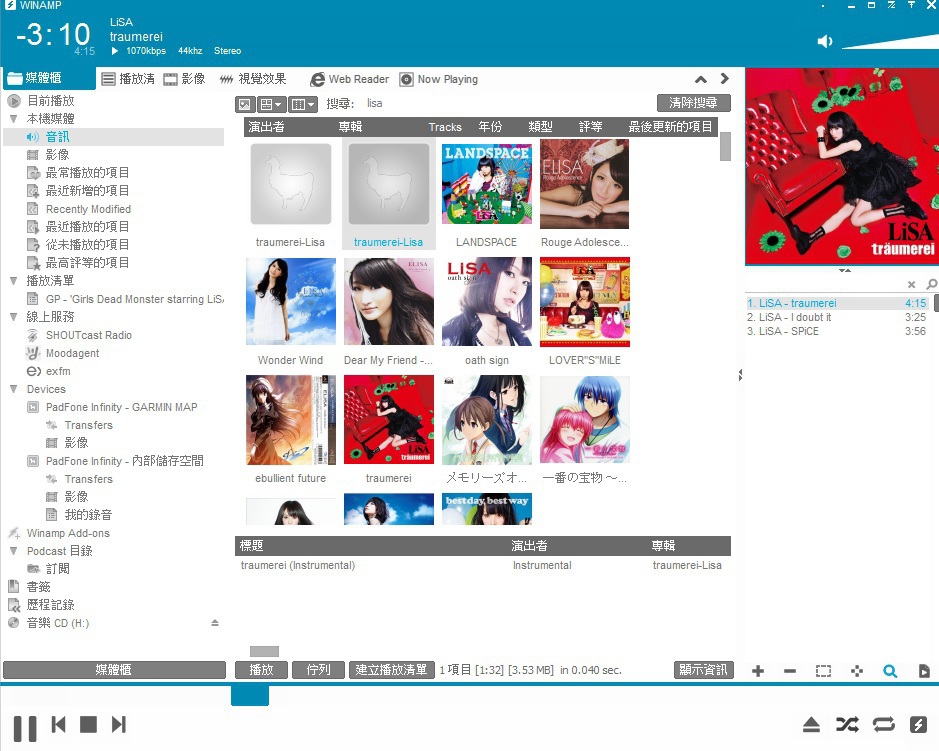The image size is (939, 751).
Task: Remove items with the minus icon
Action: click(790, 671)
